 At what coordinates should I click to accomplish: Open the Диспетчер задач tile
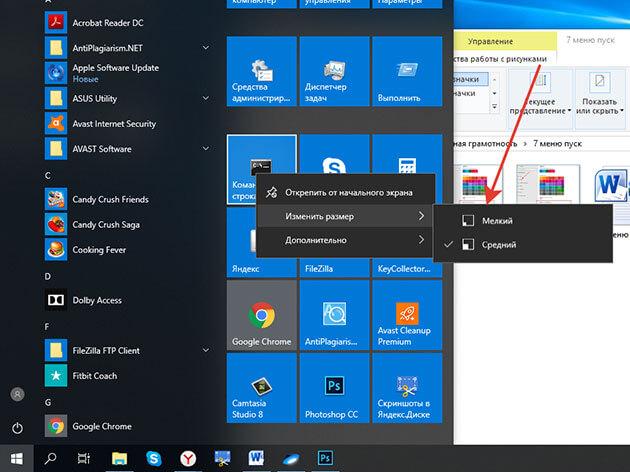334,72
